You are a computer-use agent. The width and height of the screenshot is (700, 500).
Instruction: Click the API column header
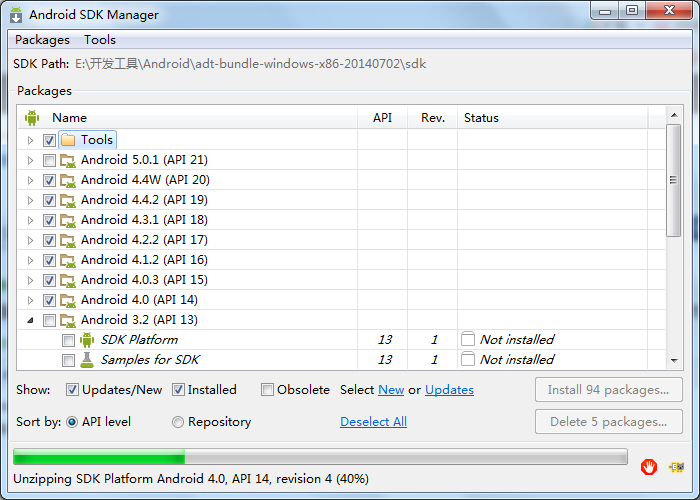[383, 118]
